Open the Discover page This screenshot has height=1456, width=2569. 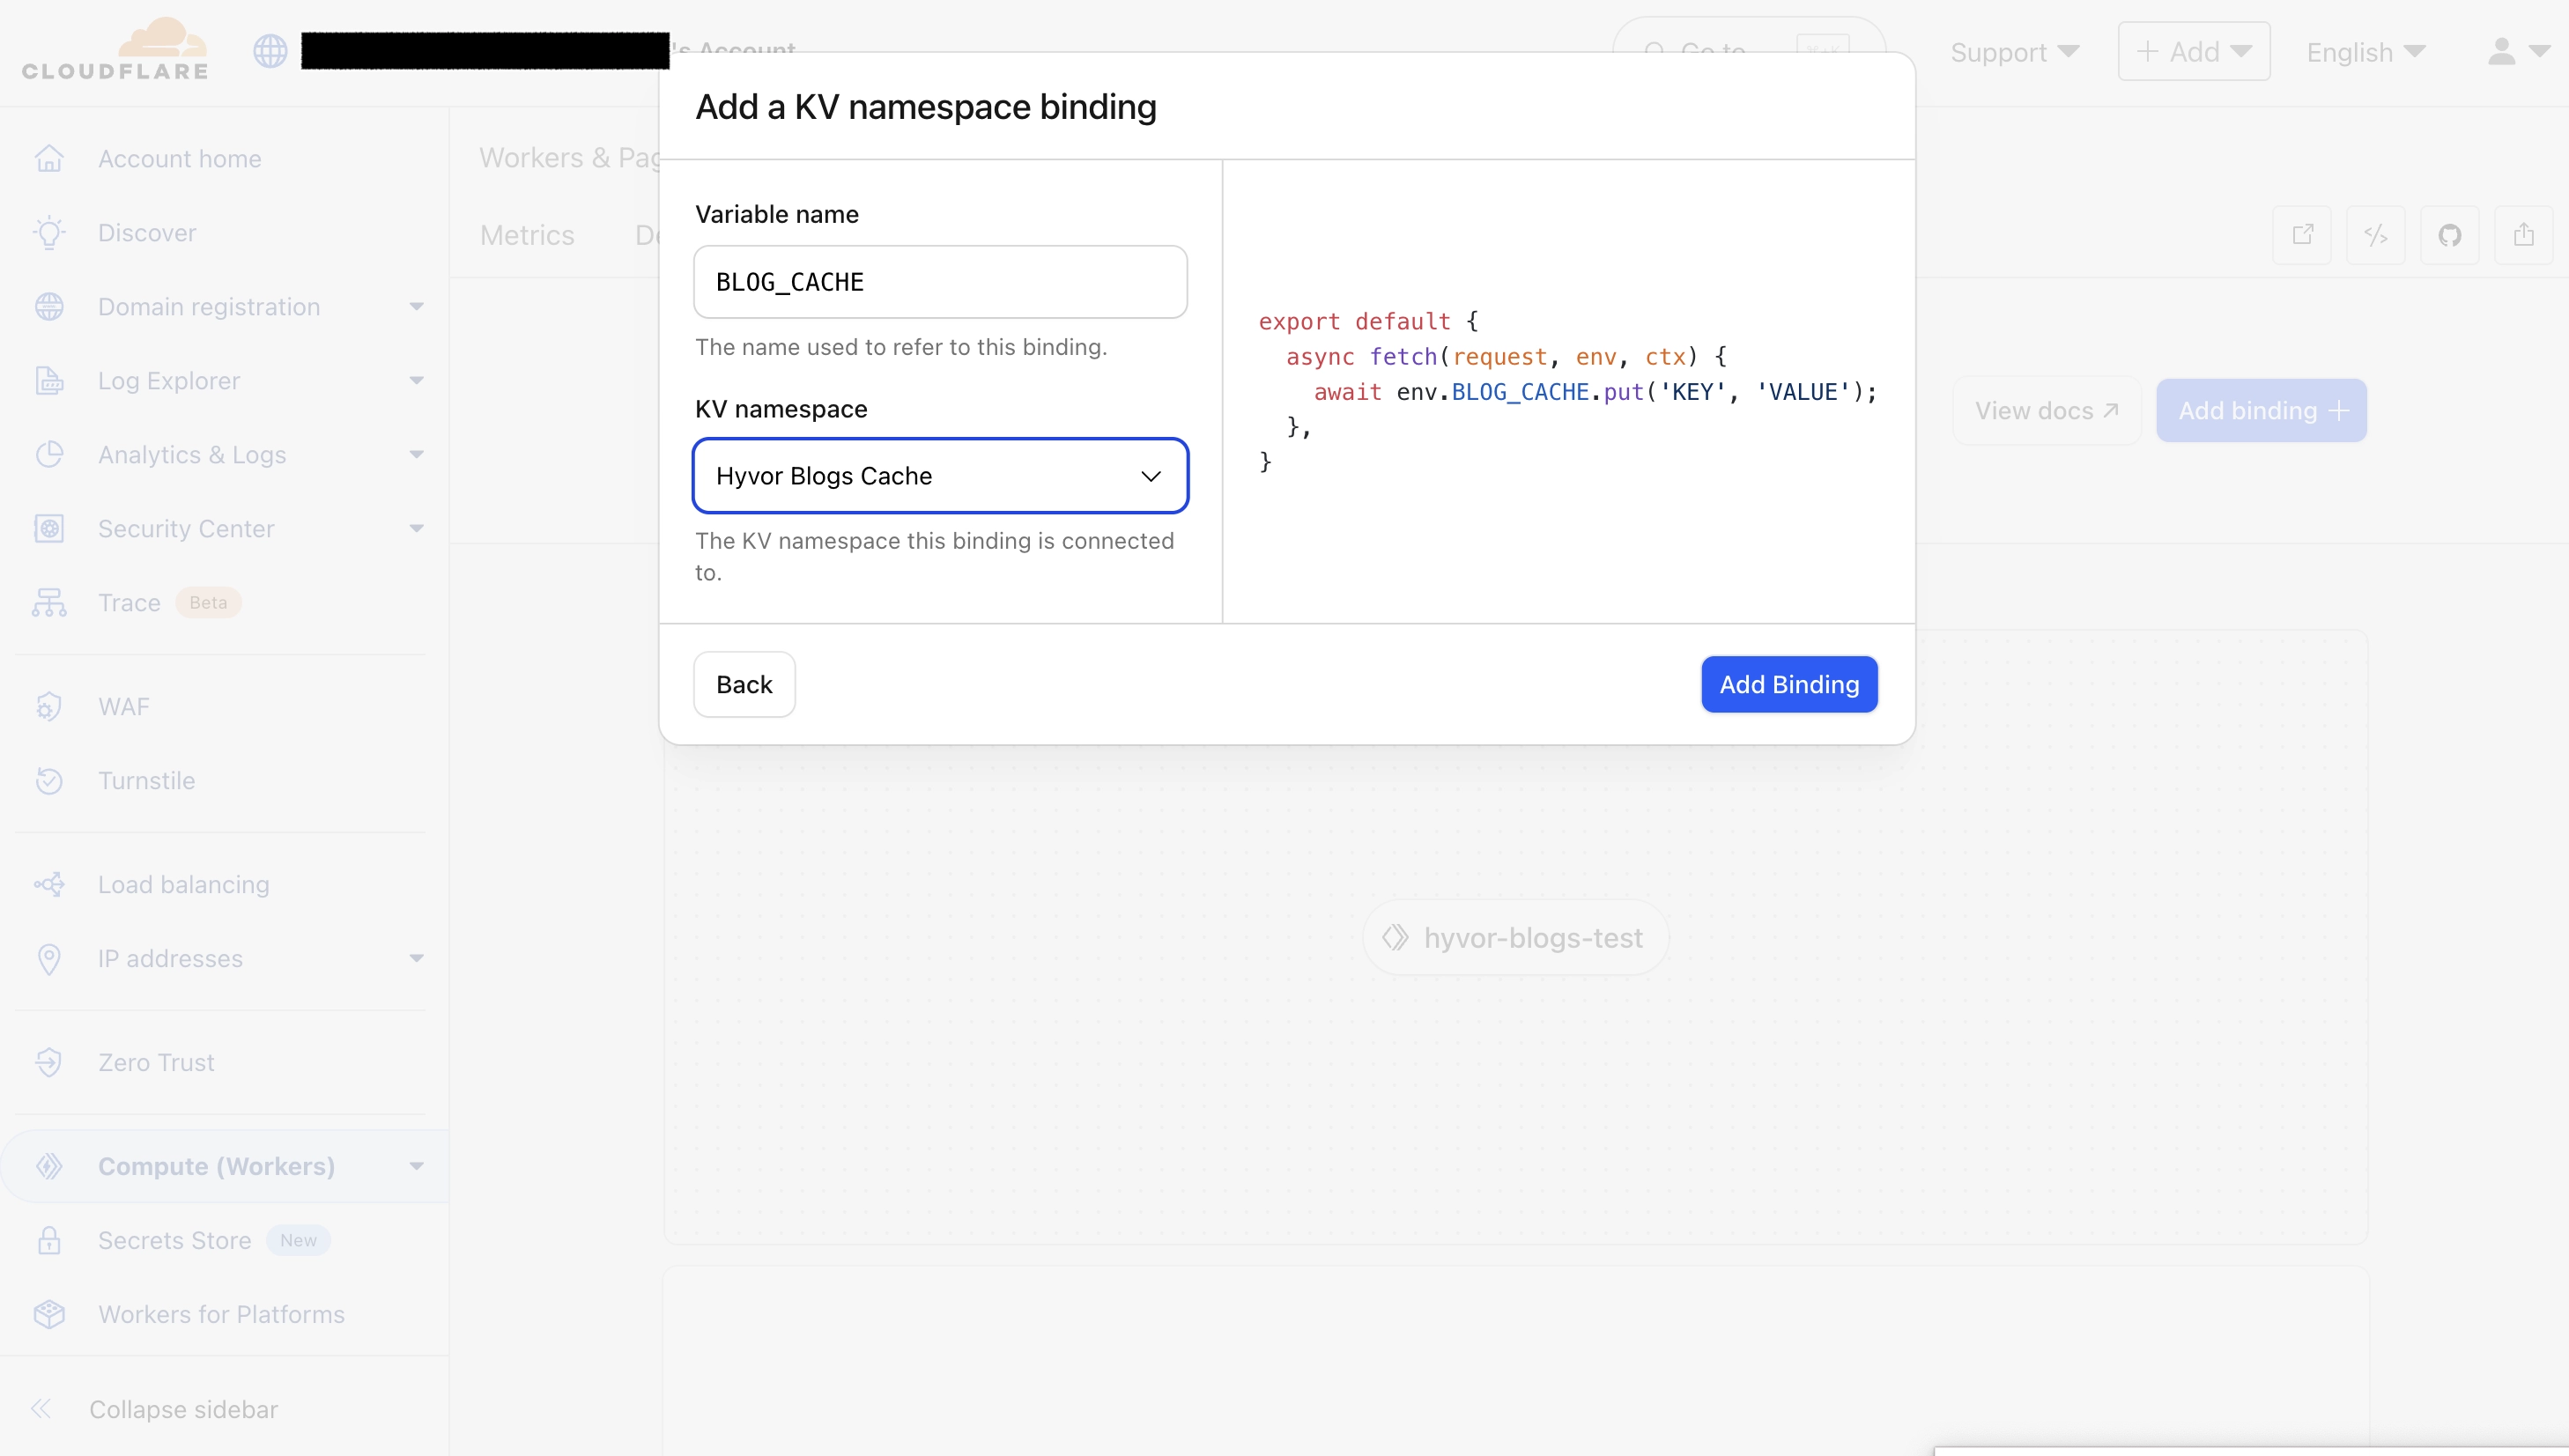pyautogui.click(x=147, y=233)
